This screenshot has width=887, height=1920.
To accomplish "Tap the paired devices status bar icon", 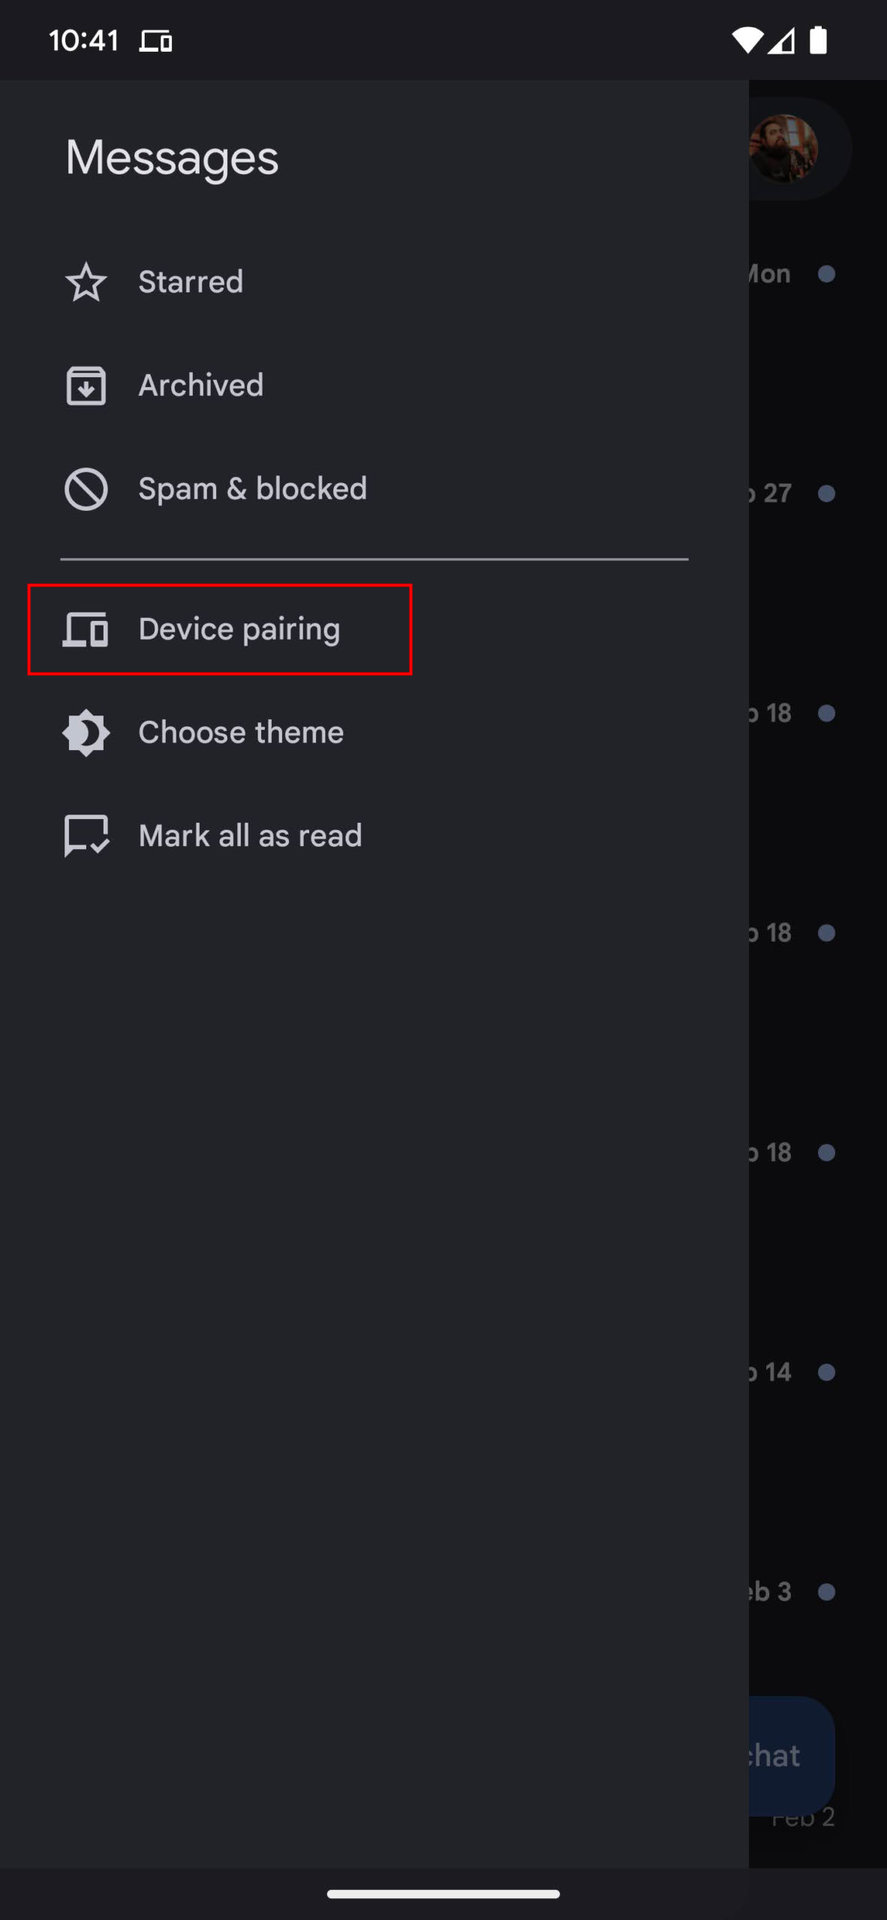I will point(156,41).
